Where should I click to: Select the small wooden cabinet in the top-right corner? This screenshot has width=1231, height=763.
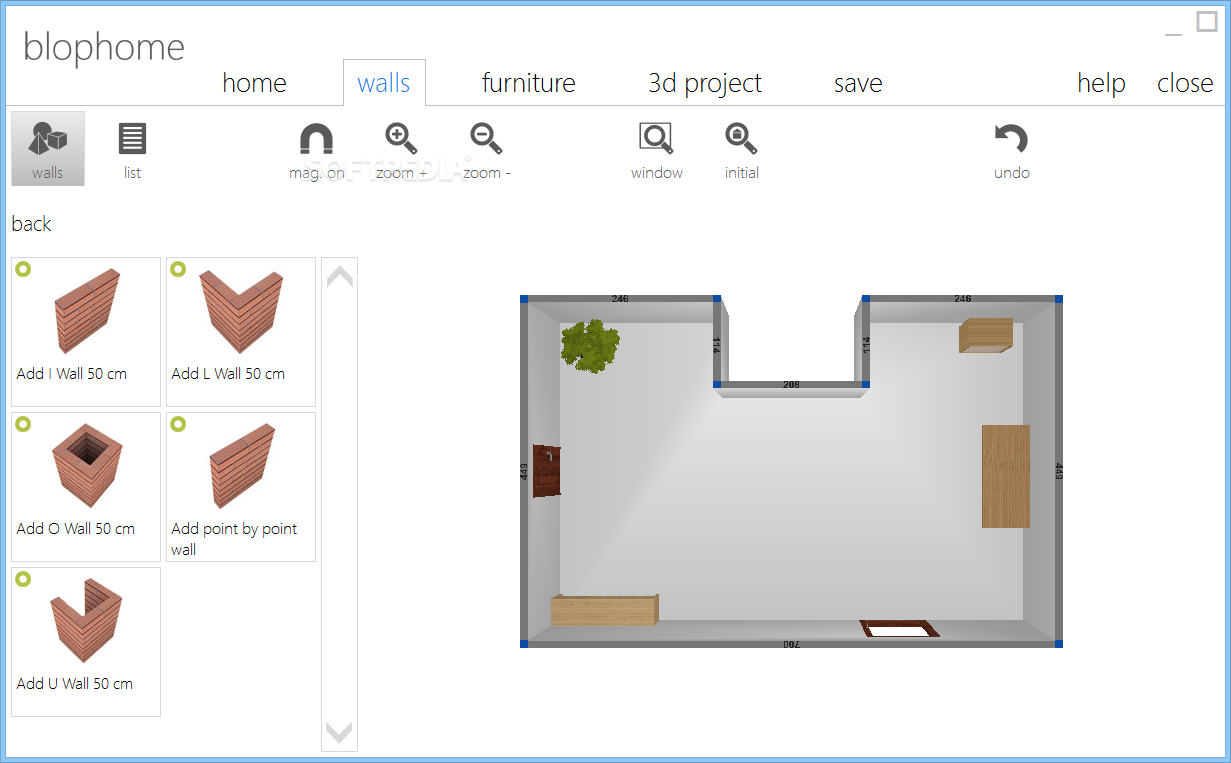(986, 336)
